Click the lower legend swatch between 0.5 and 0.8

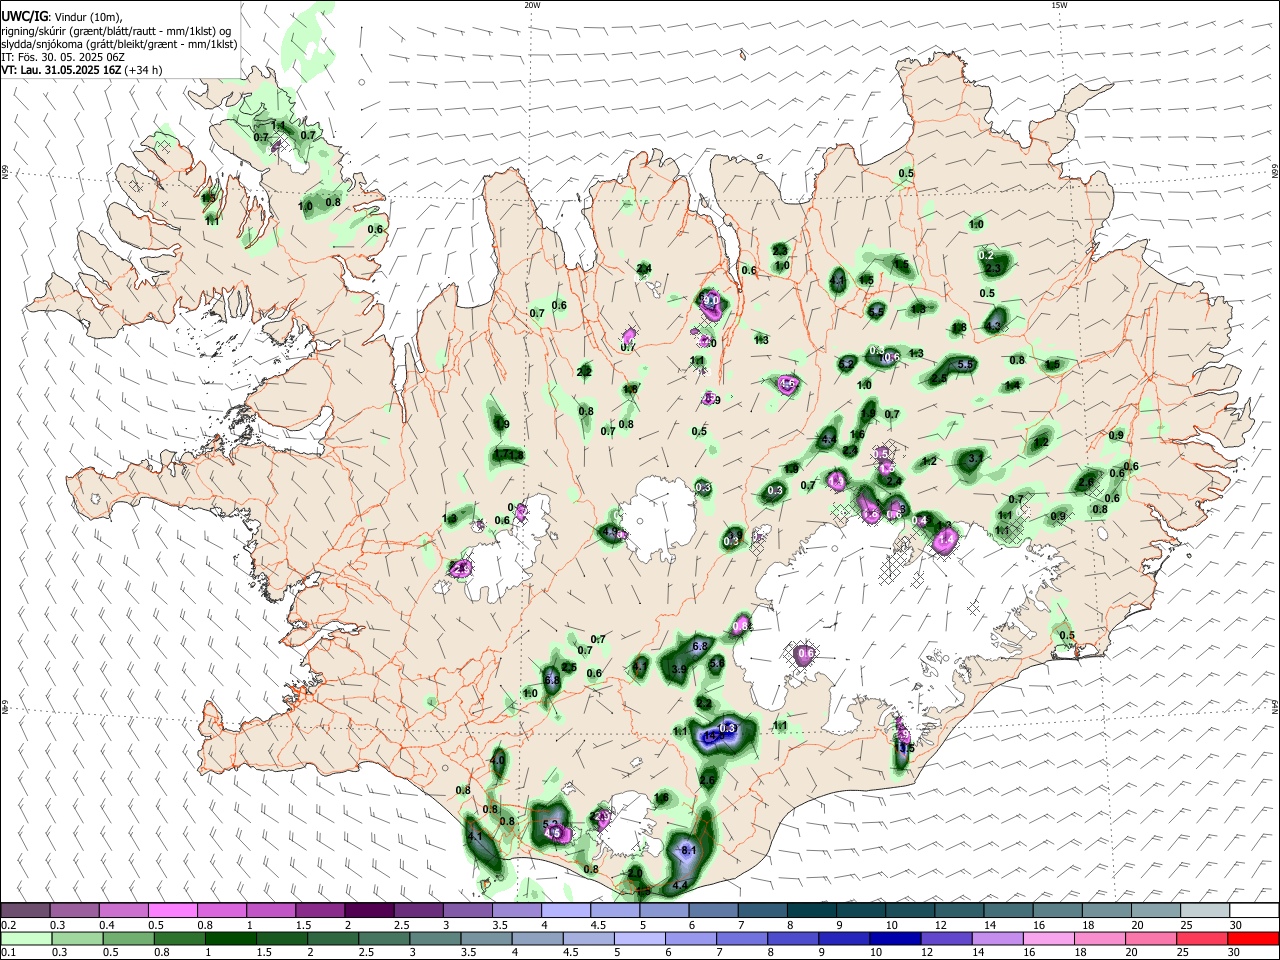[129, 939]
